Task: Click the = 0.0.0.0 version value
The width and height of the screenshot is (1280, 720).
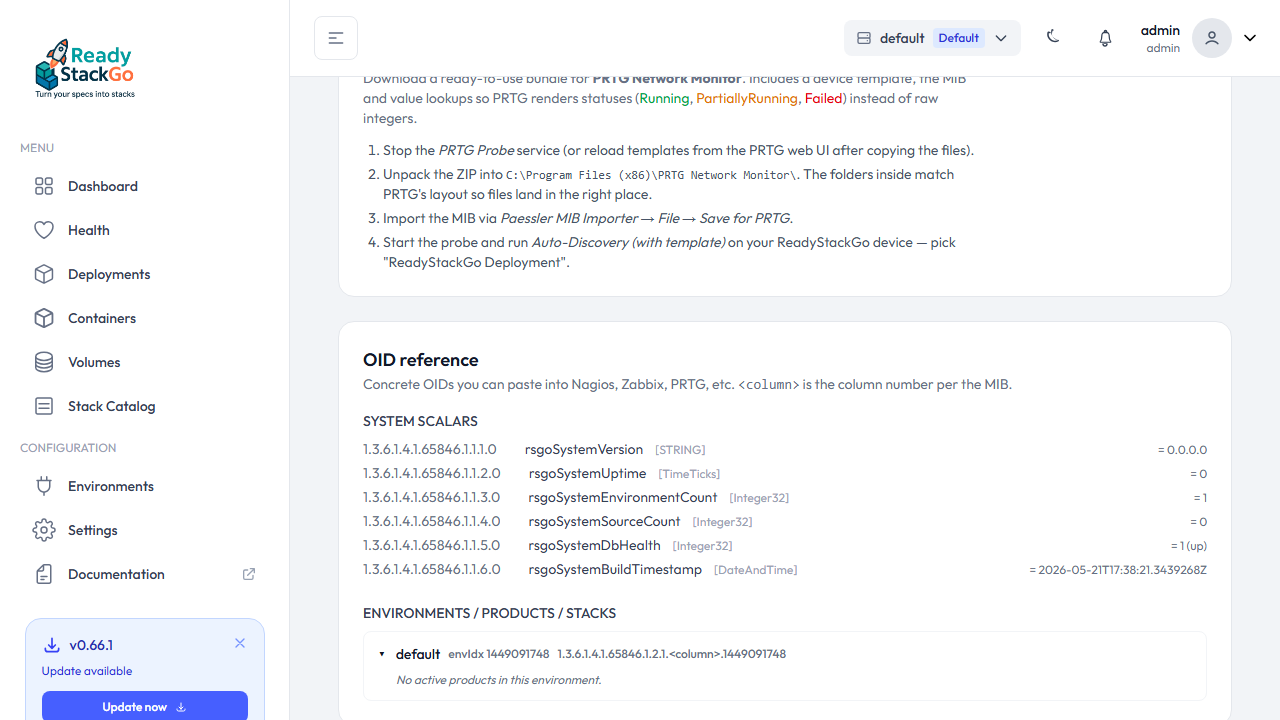Action: pos(1182,450)
